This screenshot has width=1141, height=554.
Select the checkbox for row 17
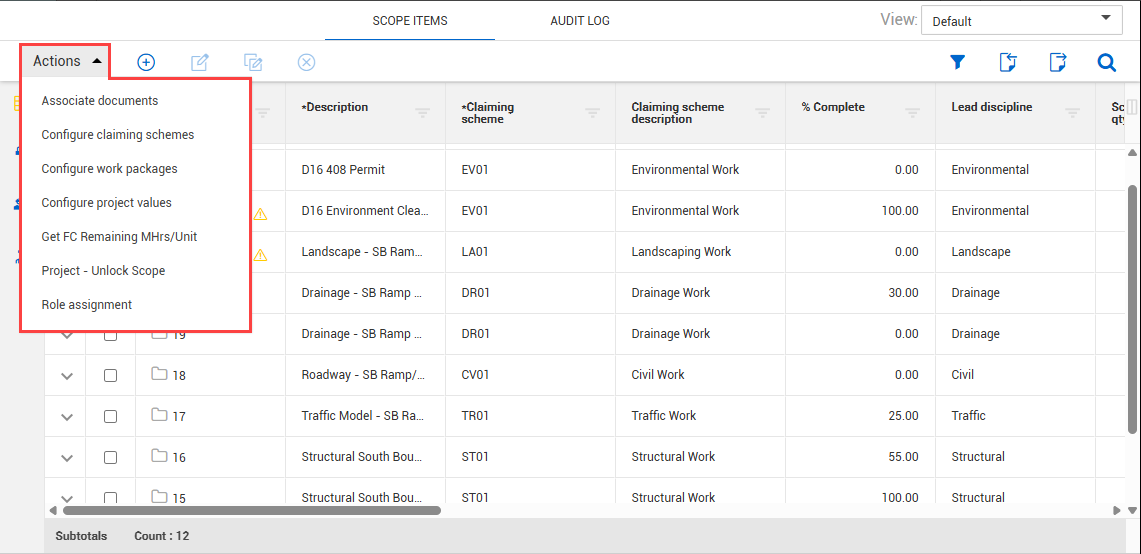(x=111, y=417)
